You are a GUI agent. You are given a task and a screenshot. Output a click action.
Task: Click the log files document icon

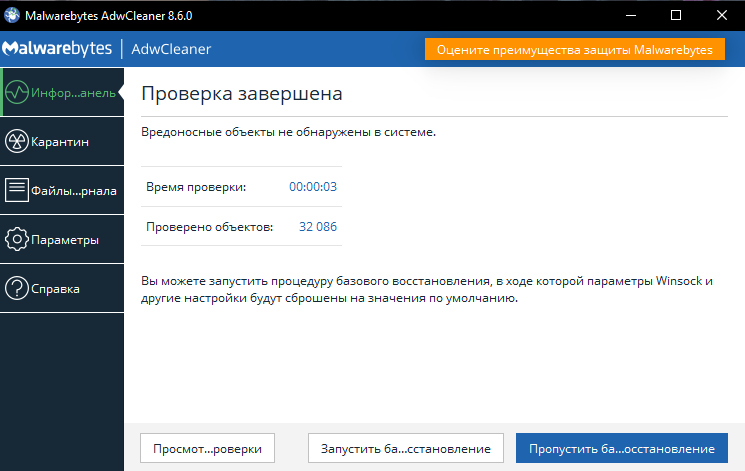point(17,190)
